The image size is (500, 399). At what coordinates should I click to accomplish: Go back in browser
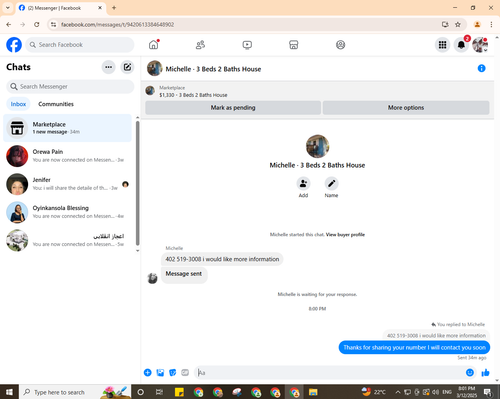pos(9,24)
